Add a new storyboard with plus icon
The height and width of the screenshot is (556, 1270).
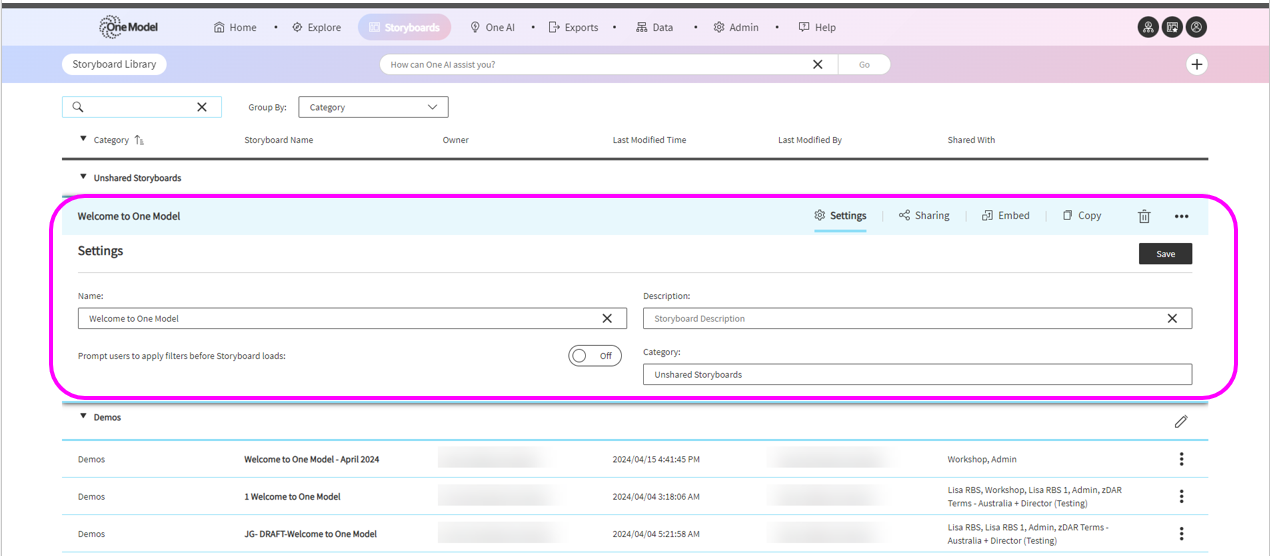[1197, 64]
